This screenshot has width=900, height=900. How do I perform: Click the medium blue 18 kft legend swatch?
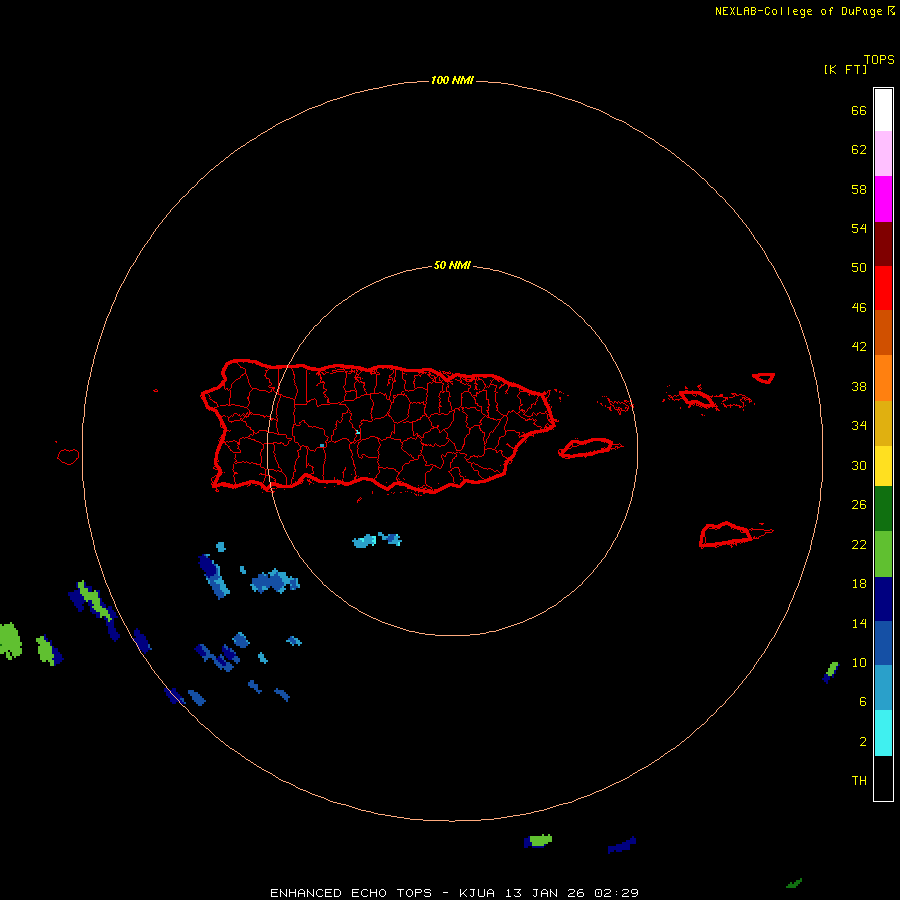click(883, 643)
